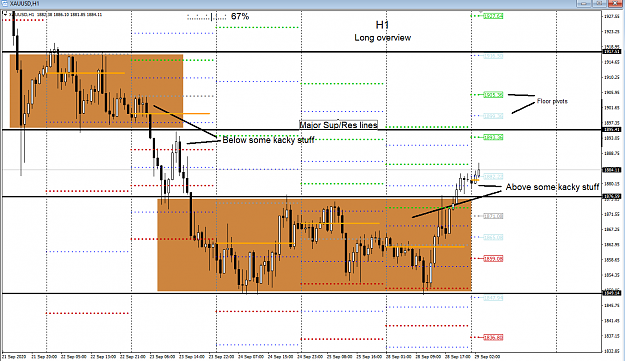Click the '28 Sep 09:00' time axis label

coord(428,357)
